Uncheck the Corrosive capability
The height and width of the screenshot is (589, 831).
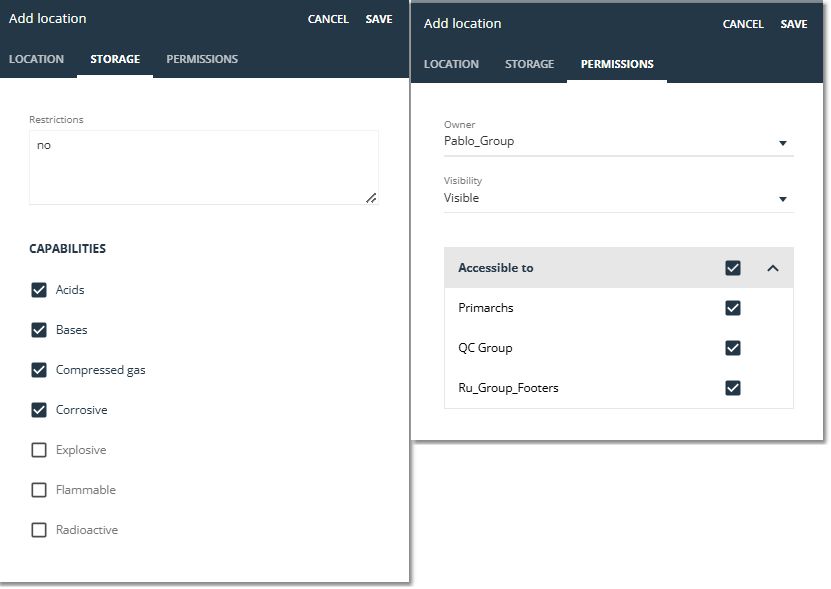39,410
